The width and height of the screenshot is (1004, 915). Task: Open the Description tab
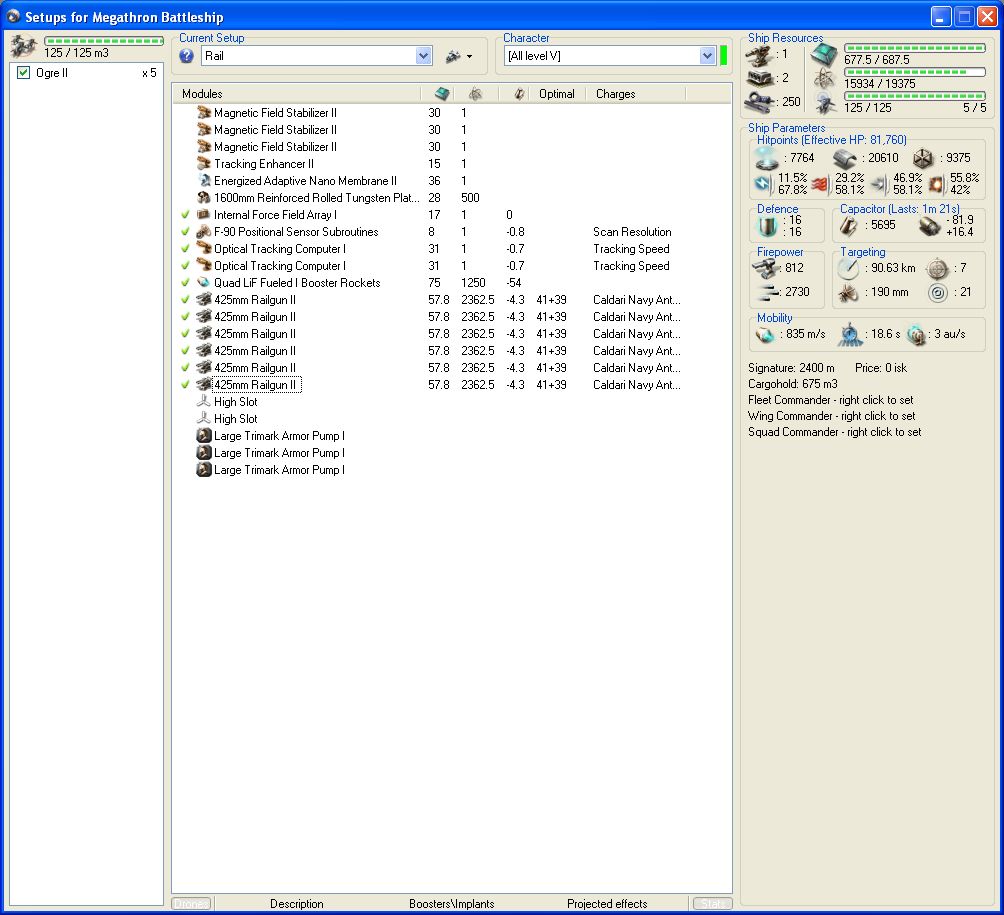tap(296, 903)
